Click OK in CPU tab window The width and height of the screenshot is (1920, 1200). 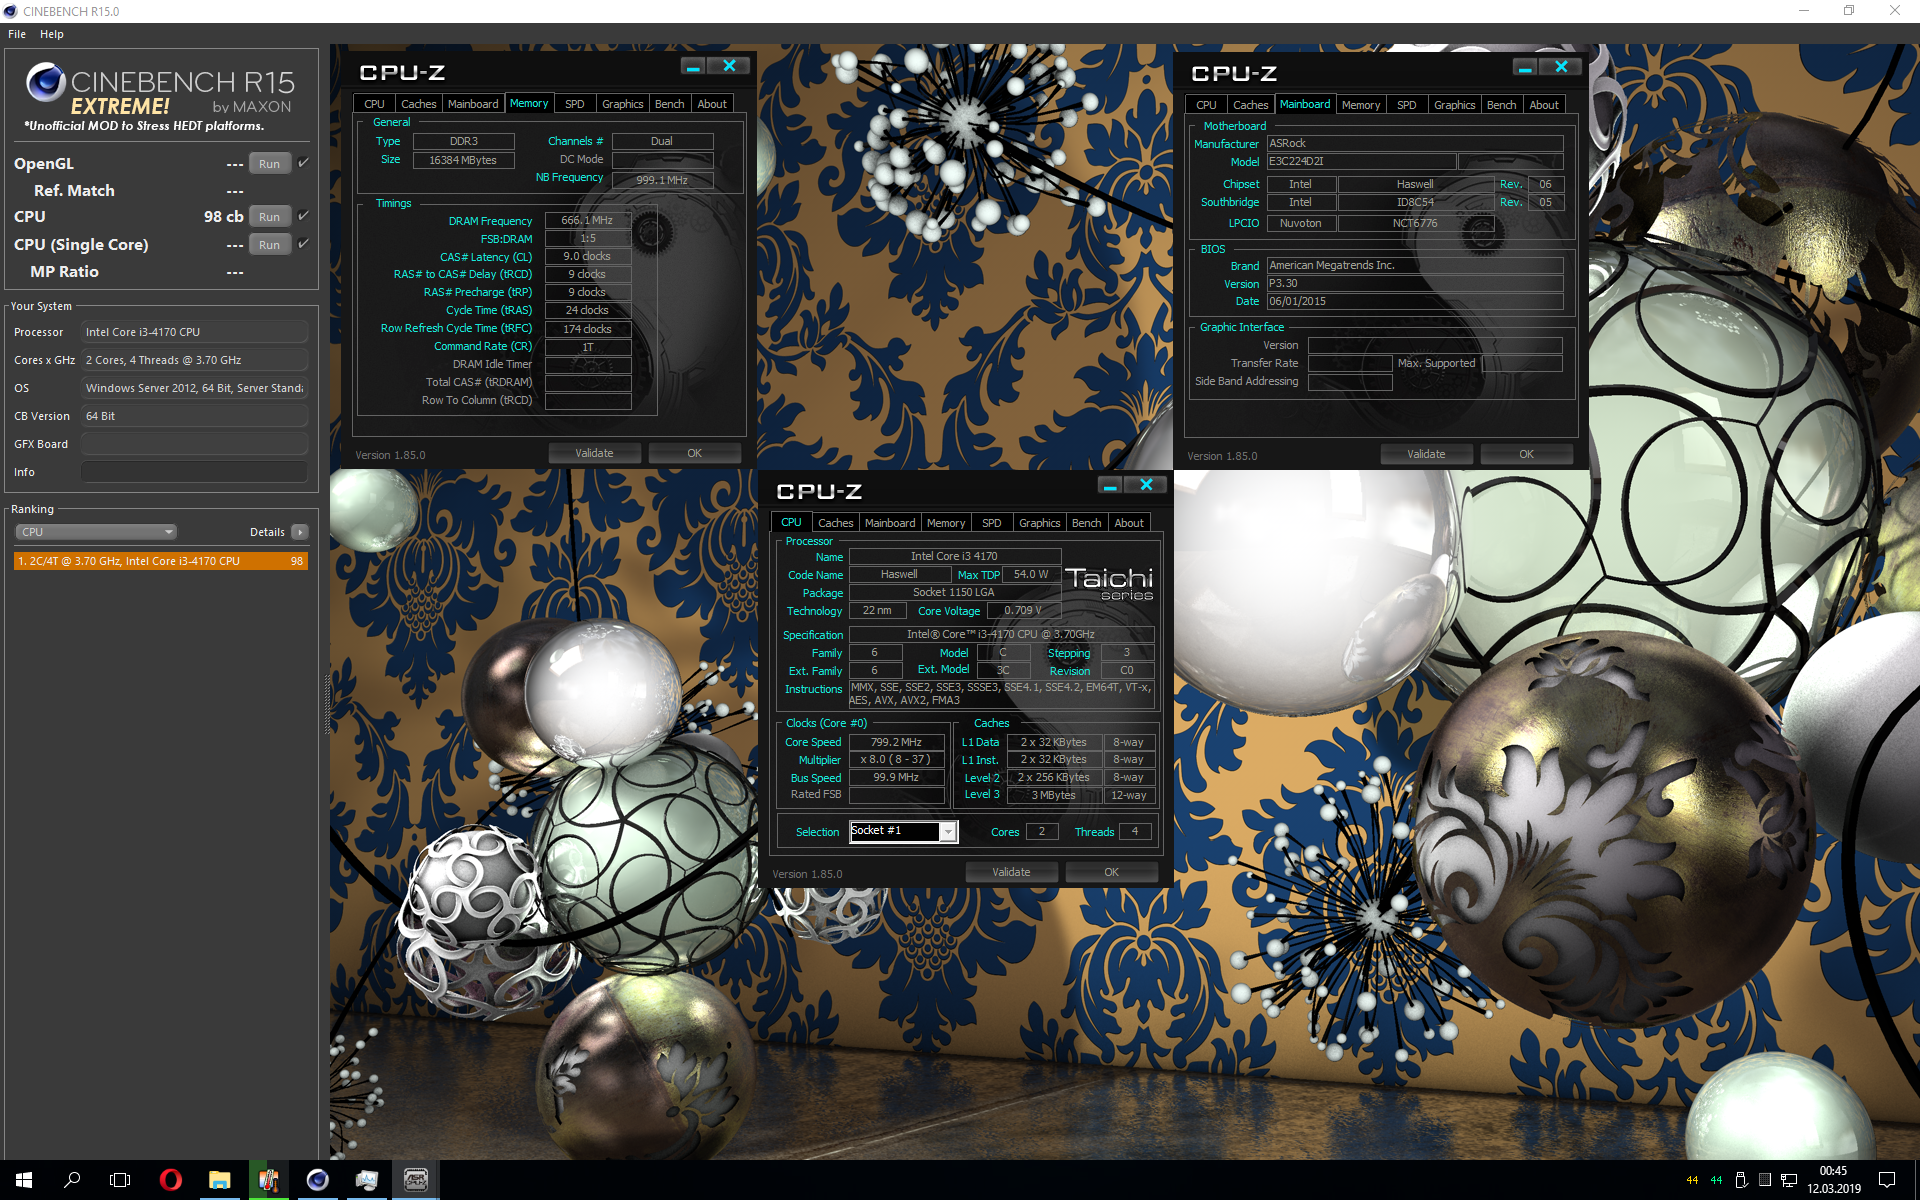pyautogui.click(x=1112, y=872)
